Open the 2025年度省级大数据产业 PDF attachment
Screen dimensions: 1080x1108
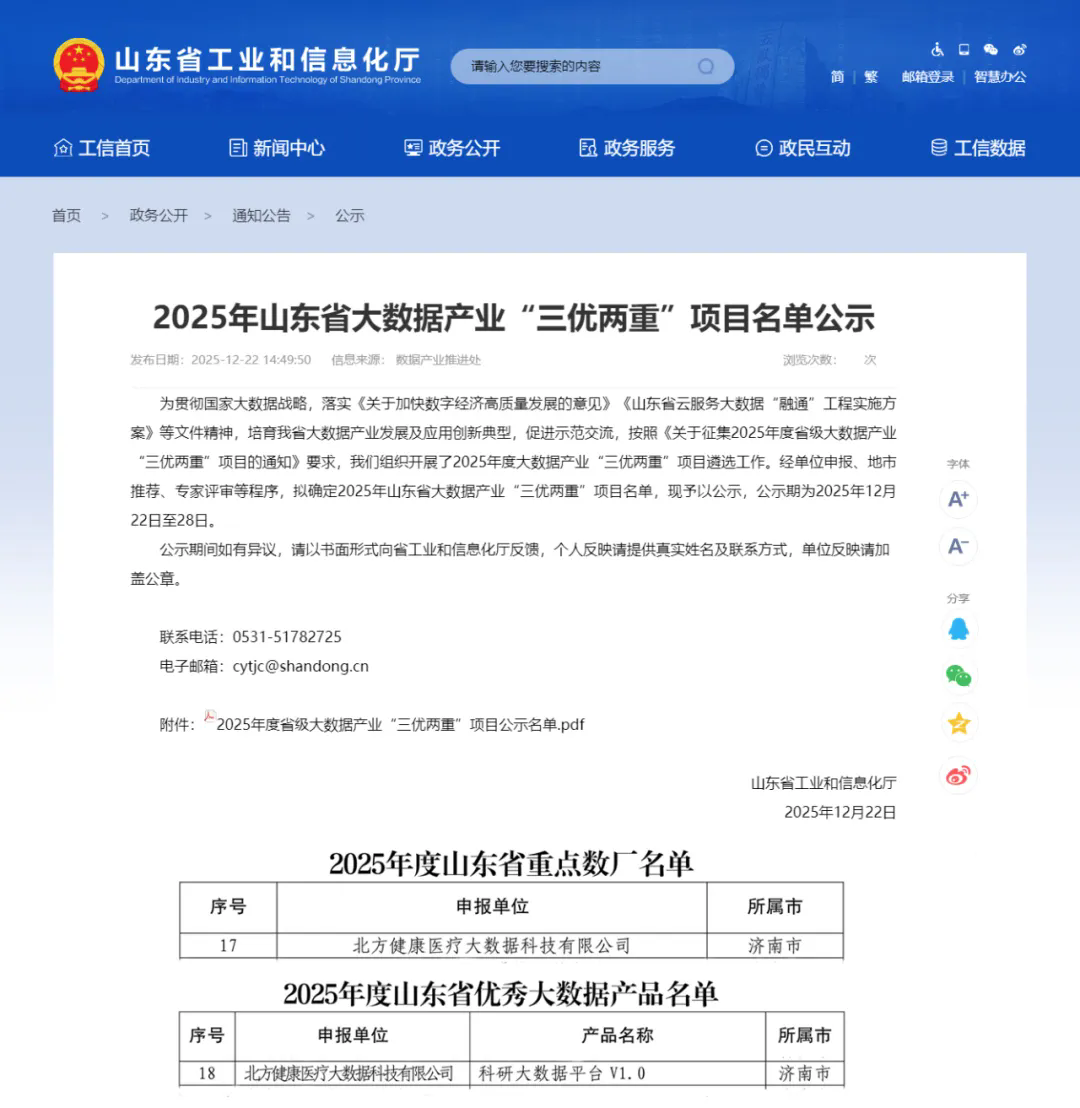tap(399, 725)
